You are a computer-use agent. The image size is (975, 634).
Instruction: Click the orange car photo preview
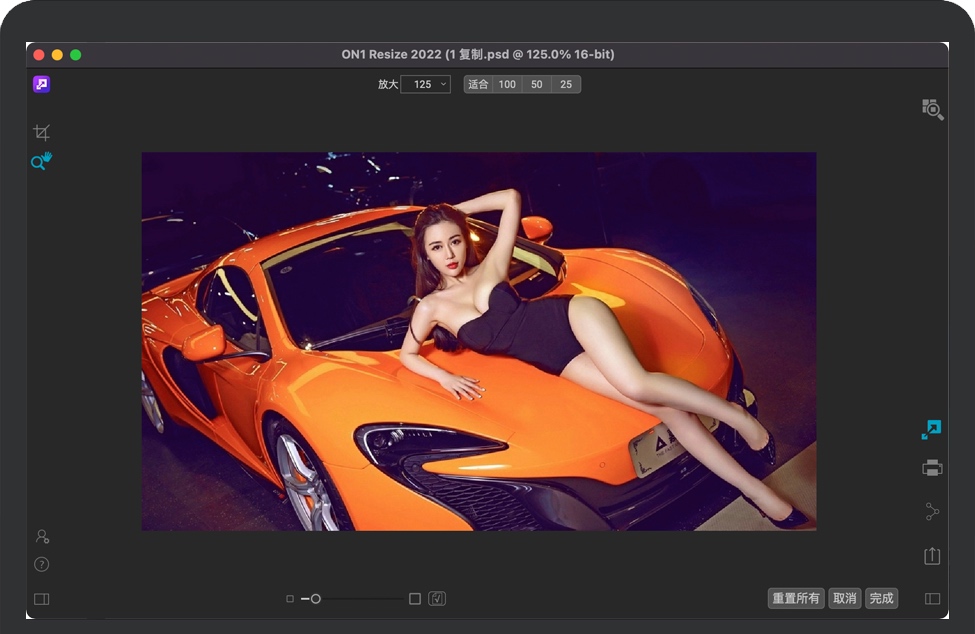tap(479, 341)
